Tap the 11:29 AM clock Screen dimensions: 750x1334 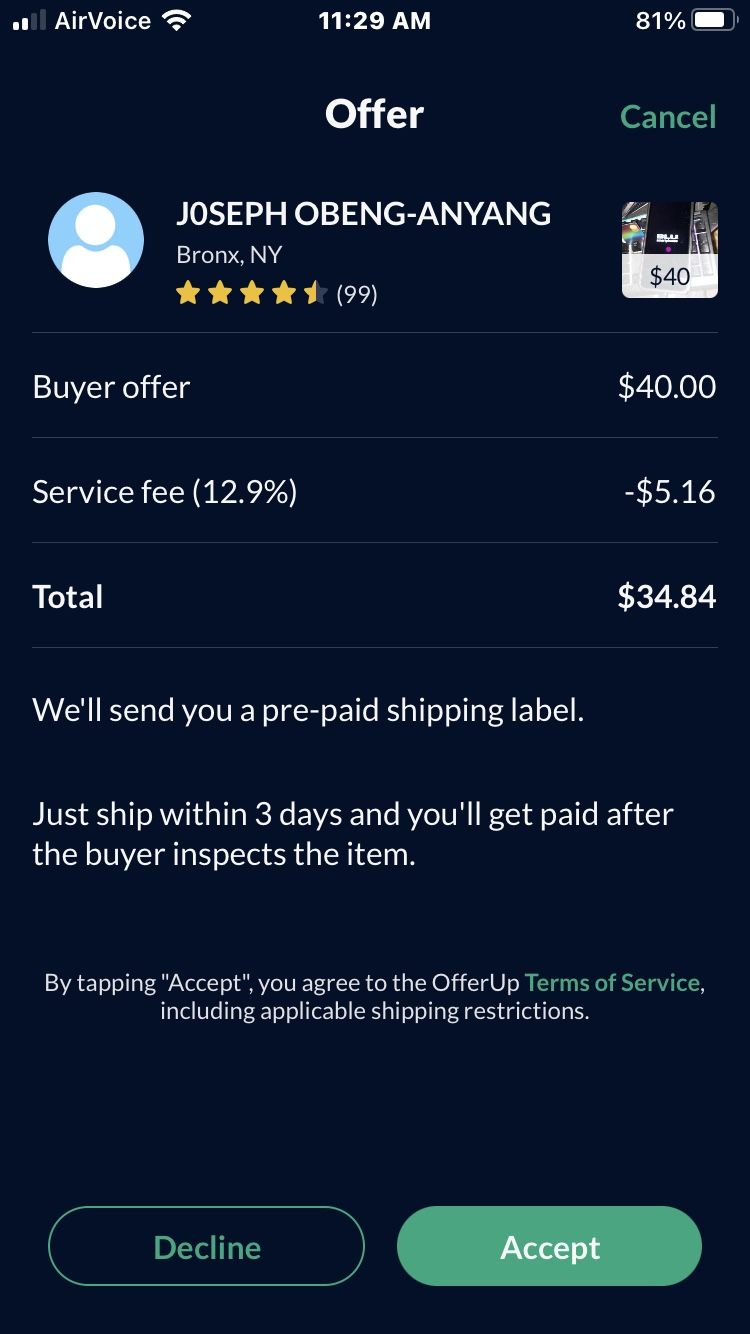tap(374, 21)
